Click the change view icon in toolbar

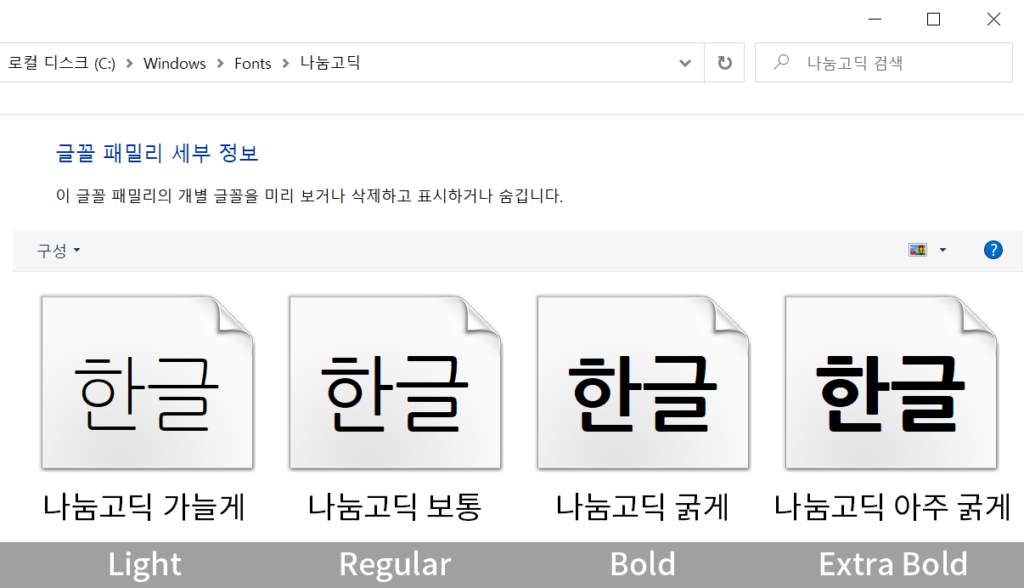917,250
